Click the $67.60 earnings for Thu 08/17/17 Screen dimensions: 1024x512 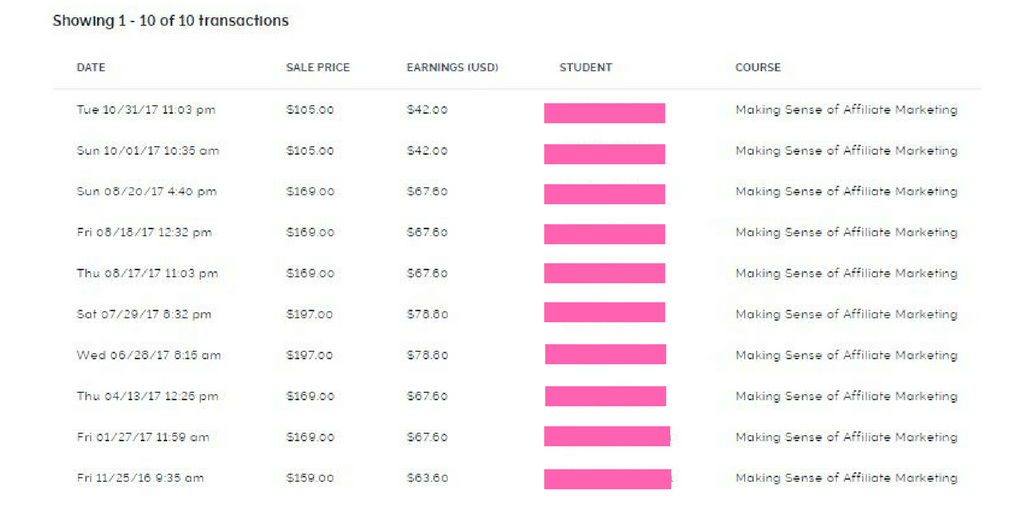pyautogui.click(x=427, y=273)
